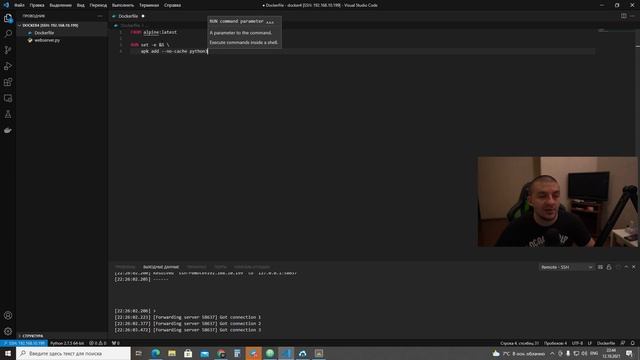Split the editor to the right

[x=624, y=16]
